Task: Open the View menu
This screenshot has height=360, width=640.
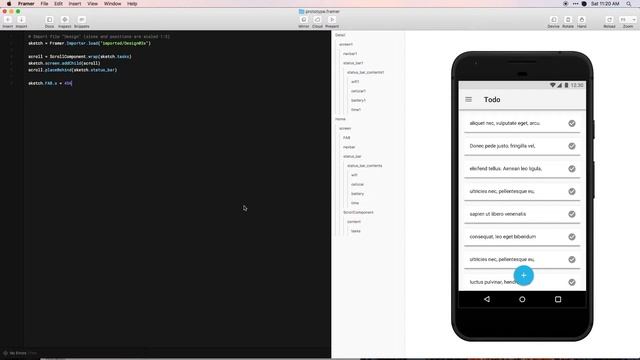Action: [x=92, y=4]
